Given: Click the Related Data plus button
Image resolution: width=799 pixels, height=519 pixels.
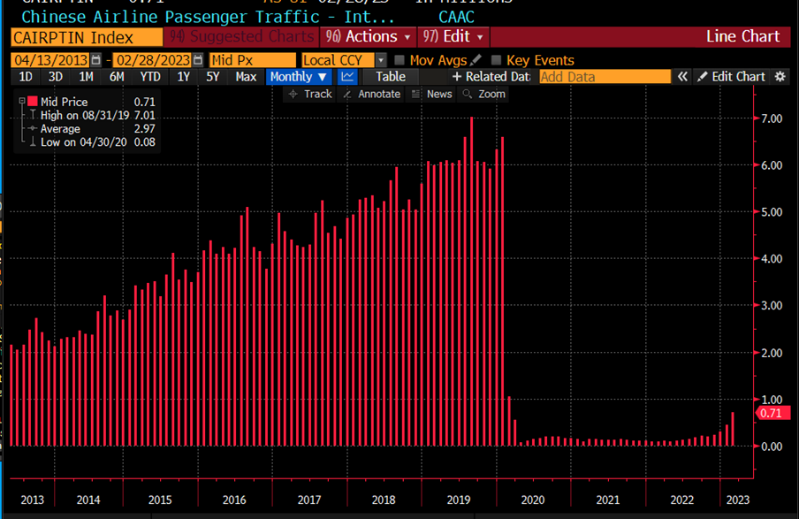Looking at the screenshot, I should (x=491, y=77).
